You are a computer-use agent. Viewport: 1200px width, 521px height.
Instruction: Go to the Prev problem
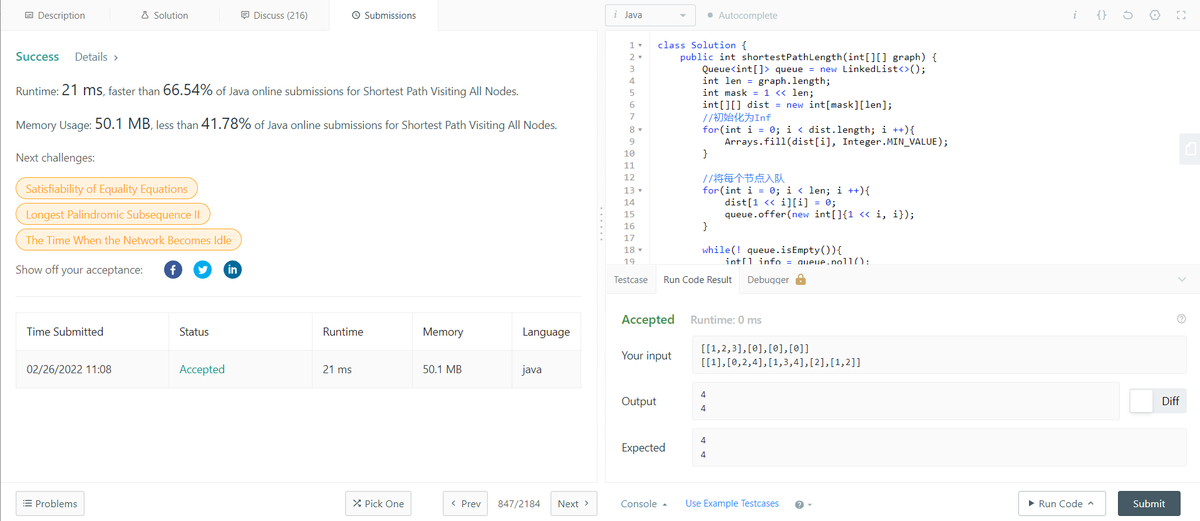tap(466, 504)
